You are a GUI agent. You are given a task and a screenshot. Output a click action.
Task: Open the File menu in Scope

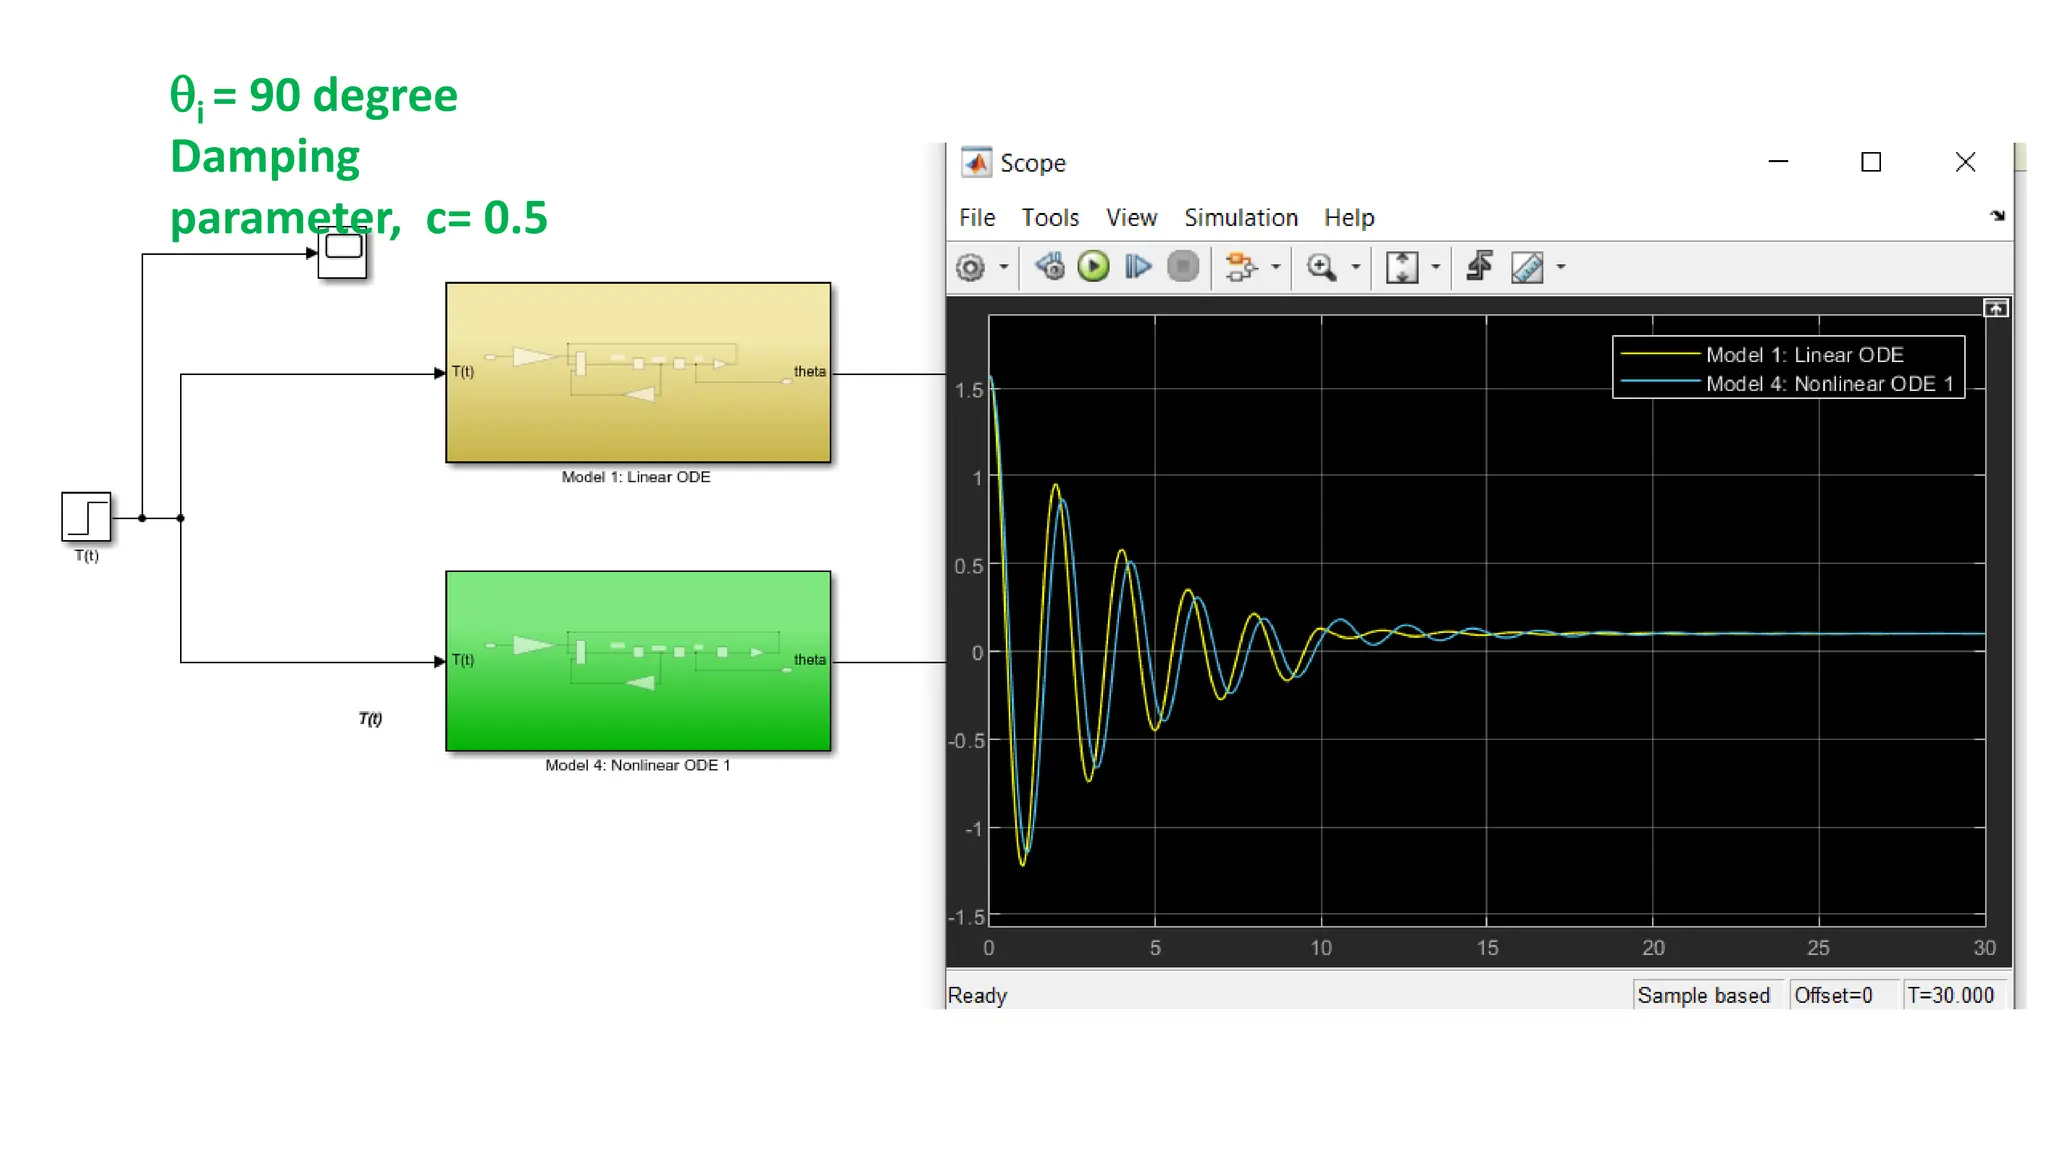977,217
